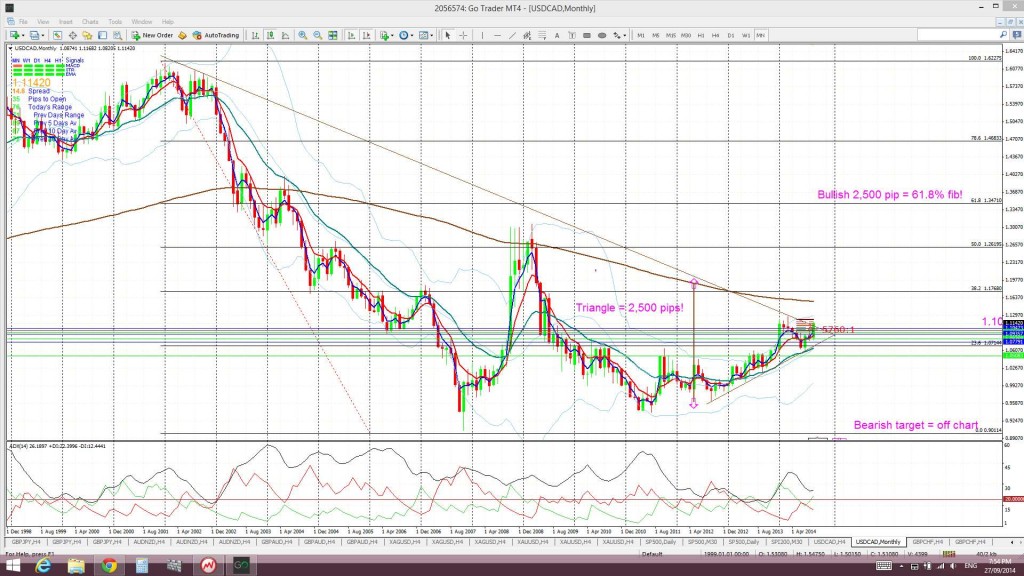Select the arrow cursor tool
The image size is (1024, 576).
448,35
